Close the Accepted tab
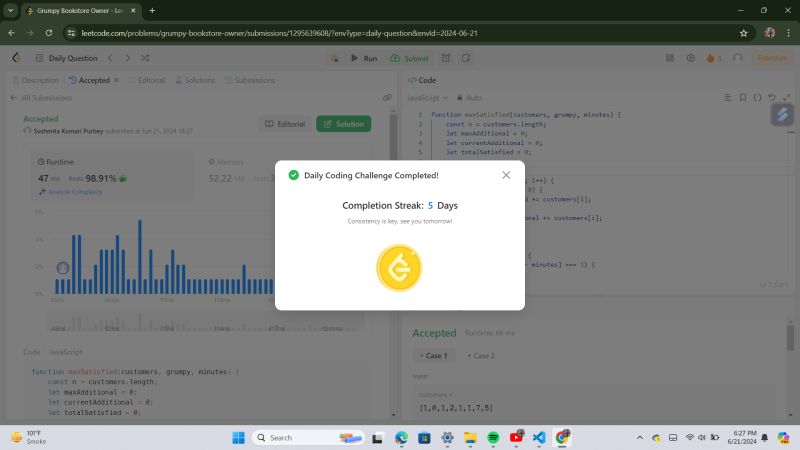 click(x=116, y=80)
